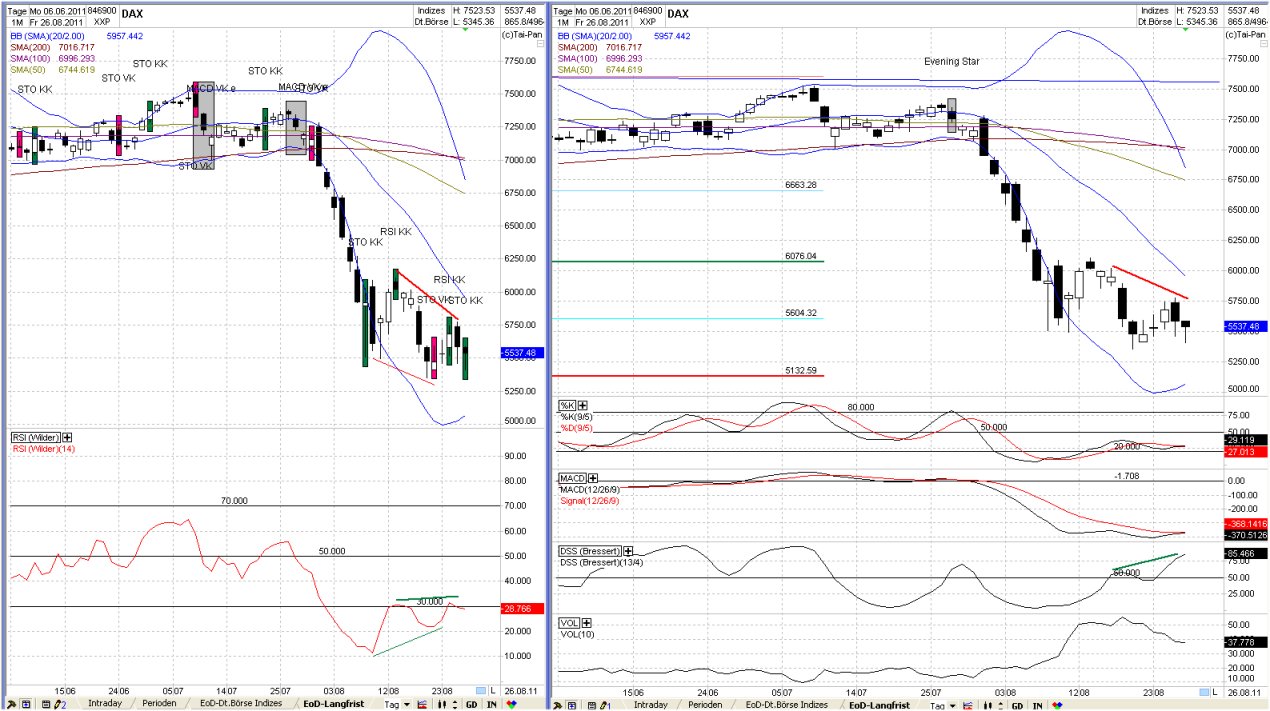Toggle the L scale button on the left chart
The width and height of the screenshot is (1270, 711).
(x=491, y=690)
